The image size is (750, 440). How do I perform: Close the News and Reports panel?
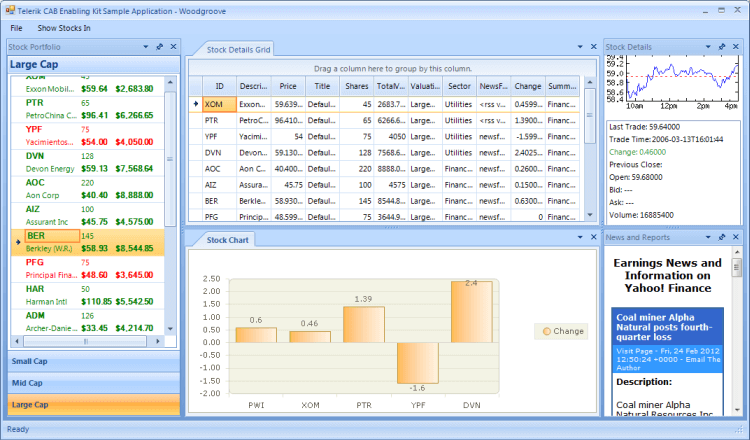pos(736,237)
